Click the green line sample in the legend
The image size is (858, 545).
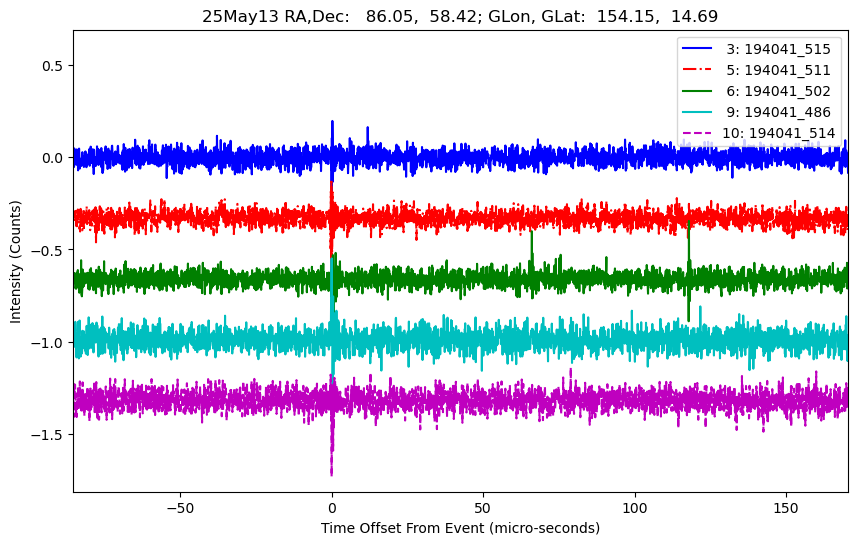click(697, 91)
